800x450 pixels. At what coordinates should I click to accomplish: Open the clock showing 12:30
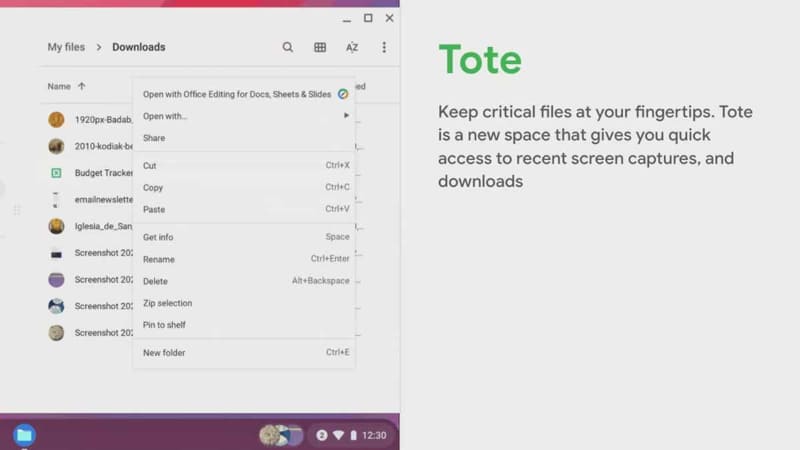374,435
